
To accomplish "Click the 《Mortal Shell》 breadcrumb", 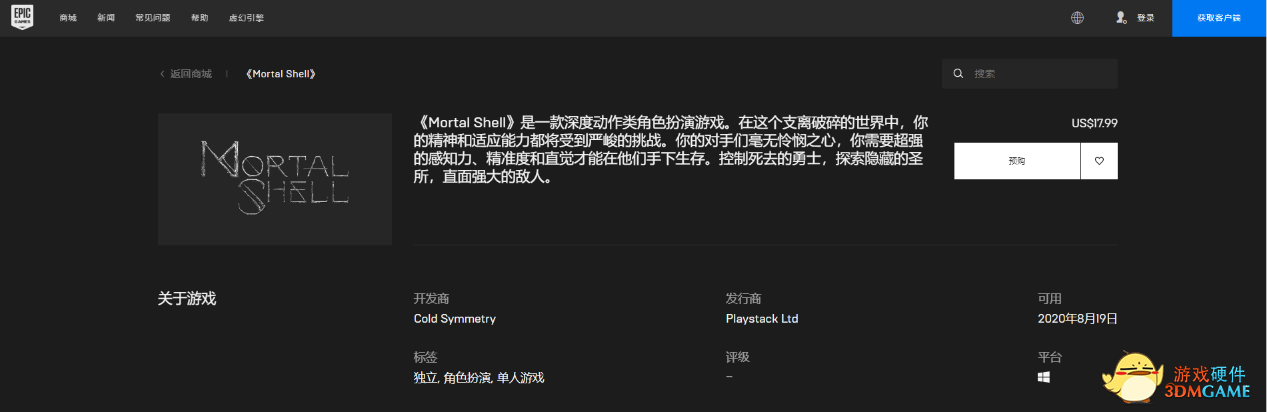I will [281, 74].
